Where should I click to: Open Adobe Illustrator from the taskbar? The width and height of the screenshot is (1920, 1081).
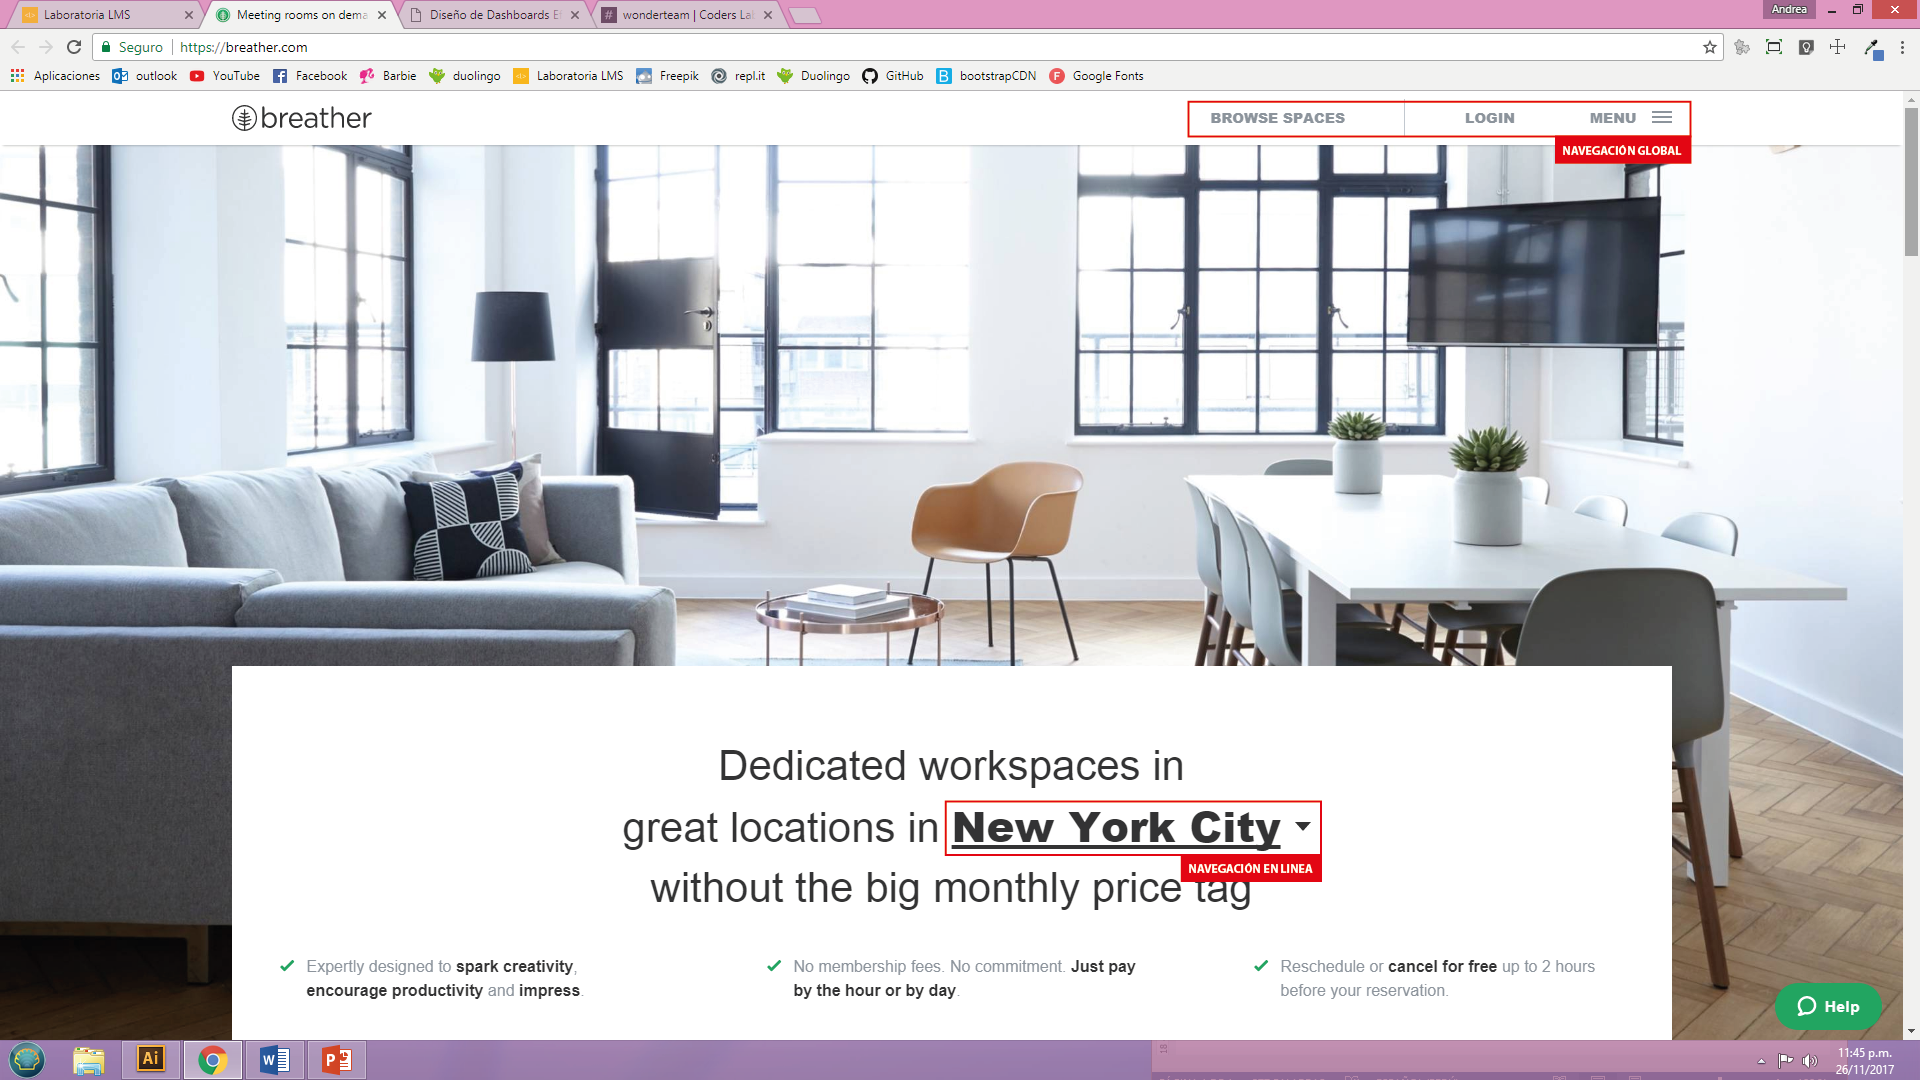point(151,1059)
